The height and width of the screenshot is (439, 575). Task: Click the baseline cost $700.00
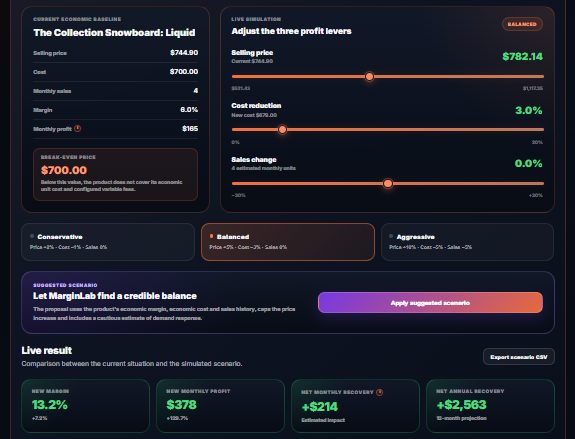coord(184,72)
